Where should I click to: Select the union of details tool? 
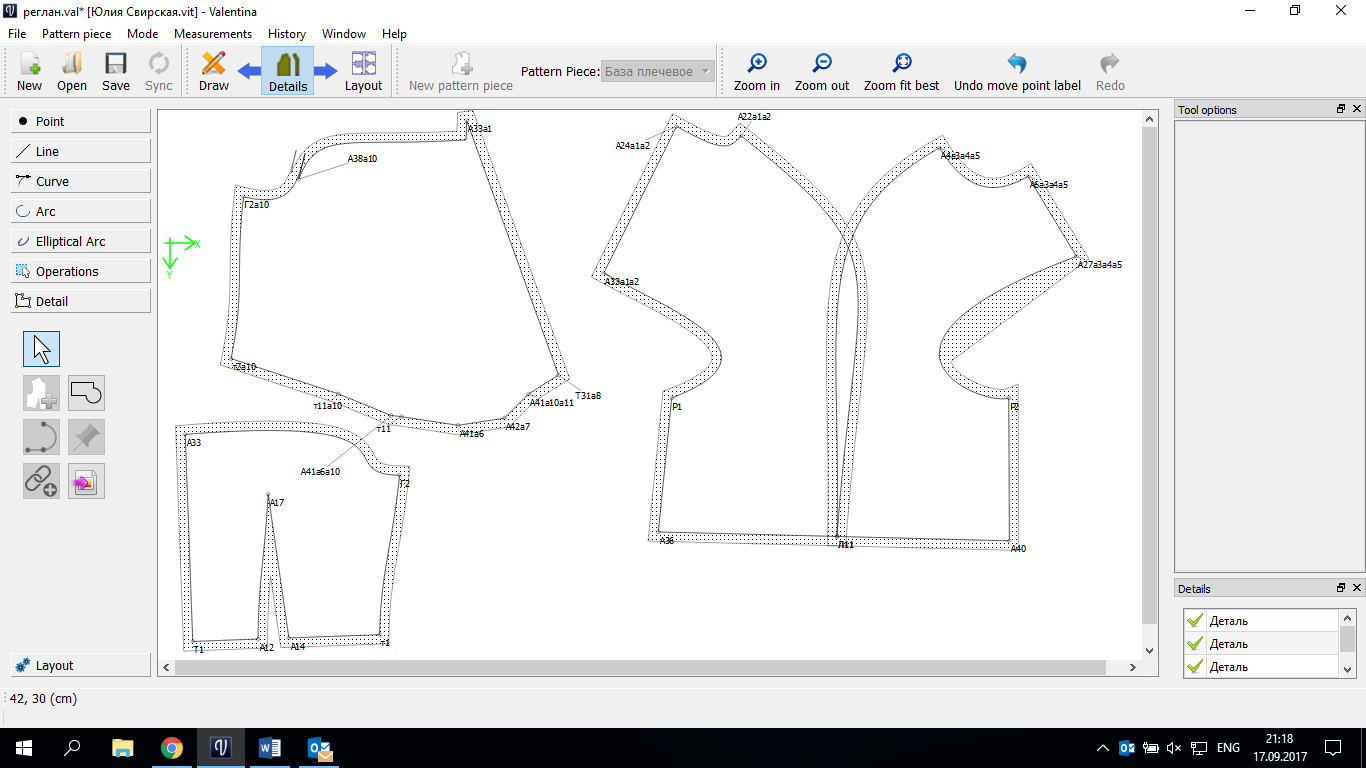[x=86, y=393]
